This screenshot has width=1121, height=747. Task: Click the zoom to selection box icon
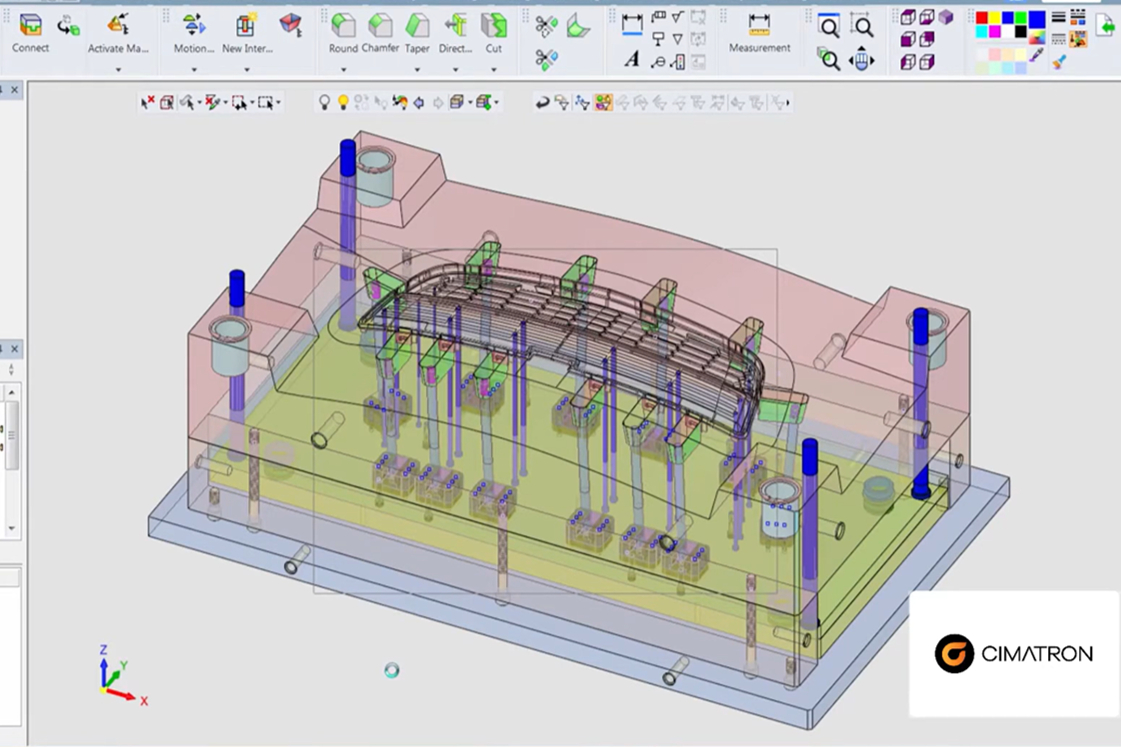861,26
